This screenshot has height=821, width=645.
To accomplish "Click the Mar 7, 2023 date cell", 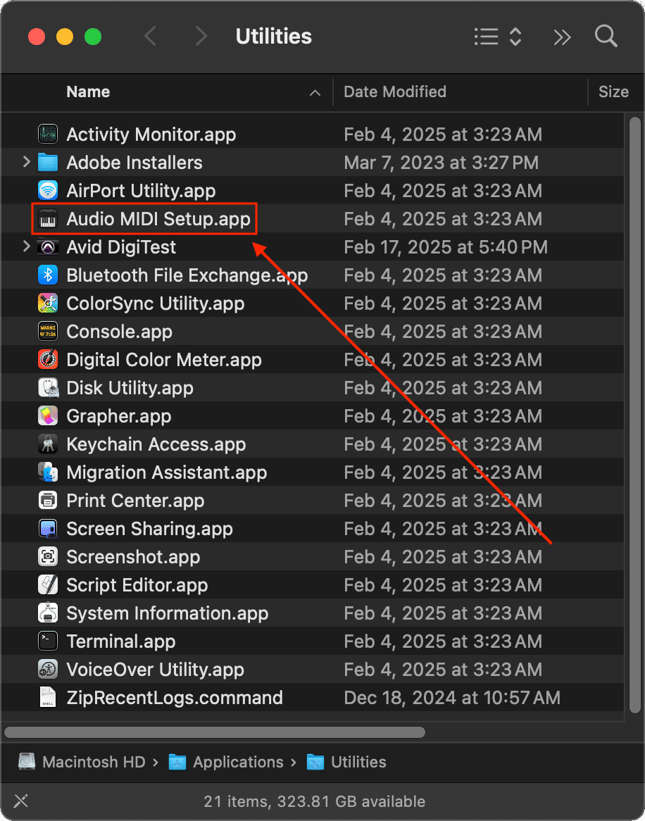I will [x=441, y=163].
